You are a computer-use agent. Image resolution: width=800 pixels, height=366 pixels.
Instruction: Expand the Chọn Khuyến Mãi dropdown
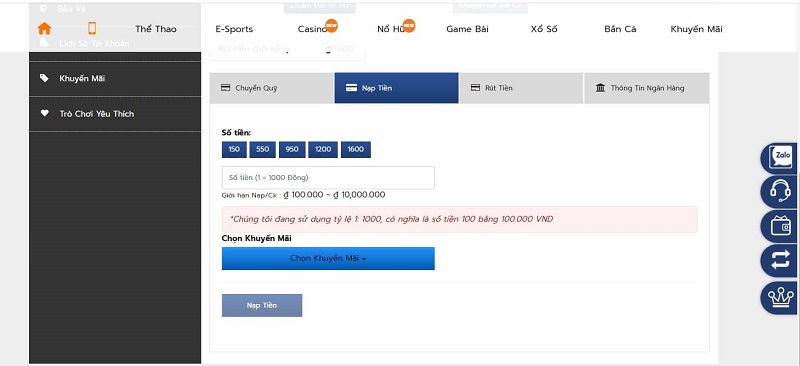pos(328,258)
